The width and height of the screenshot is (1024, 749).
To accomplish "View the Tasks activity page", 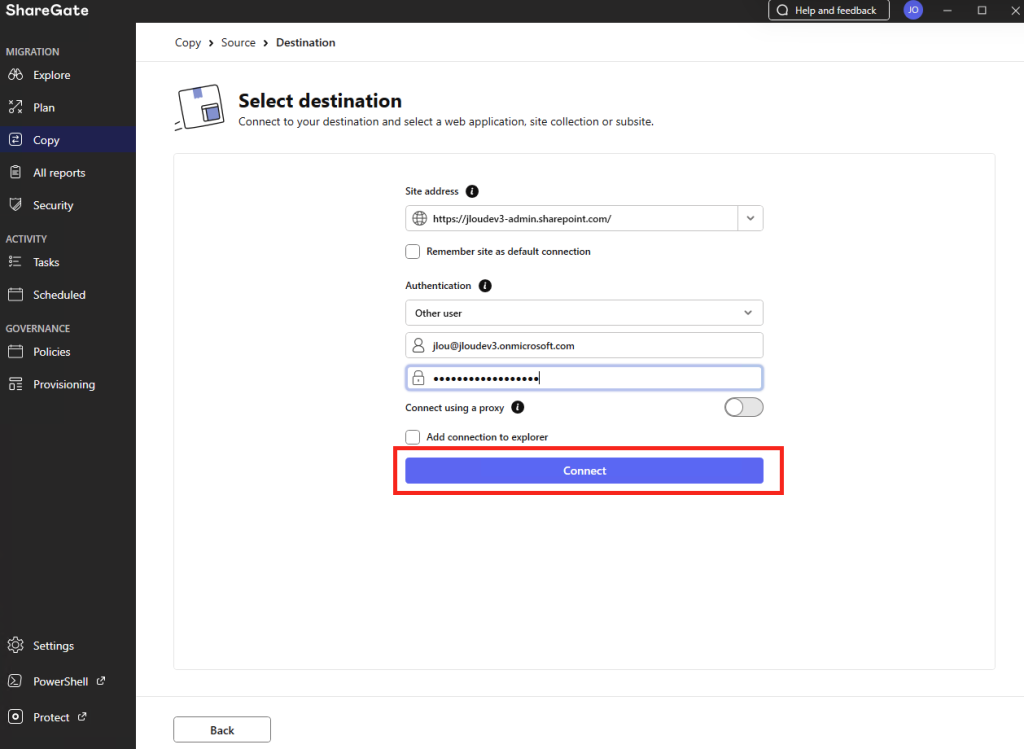I will click(68, 263).
